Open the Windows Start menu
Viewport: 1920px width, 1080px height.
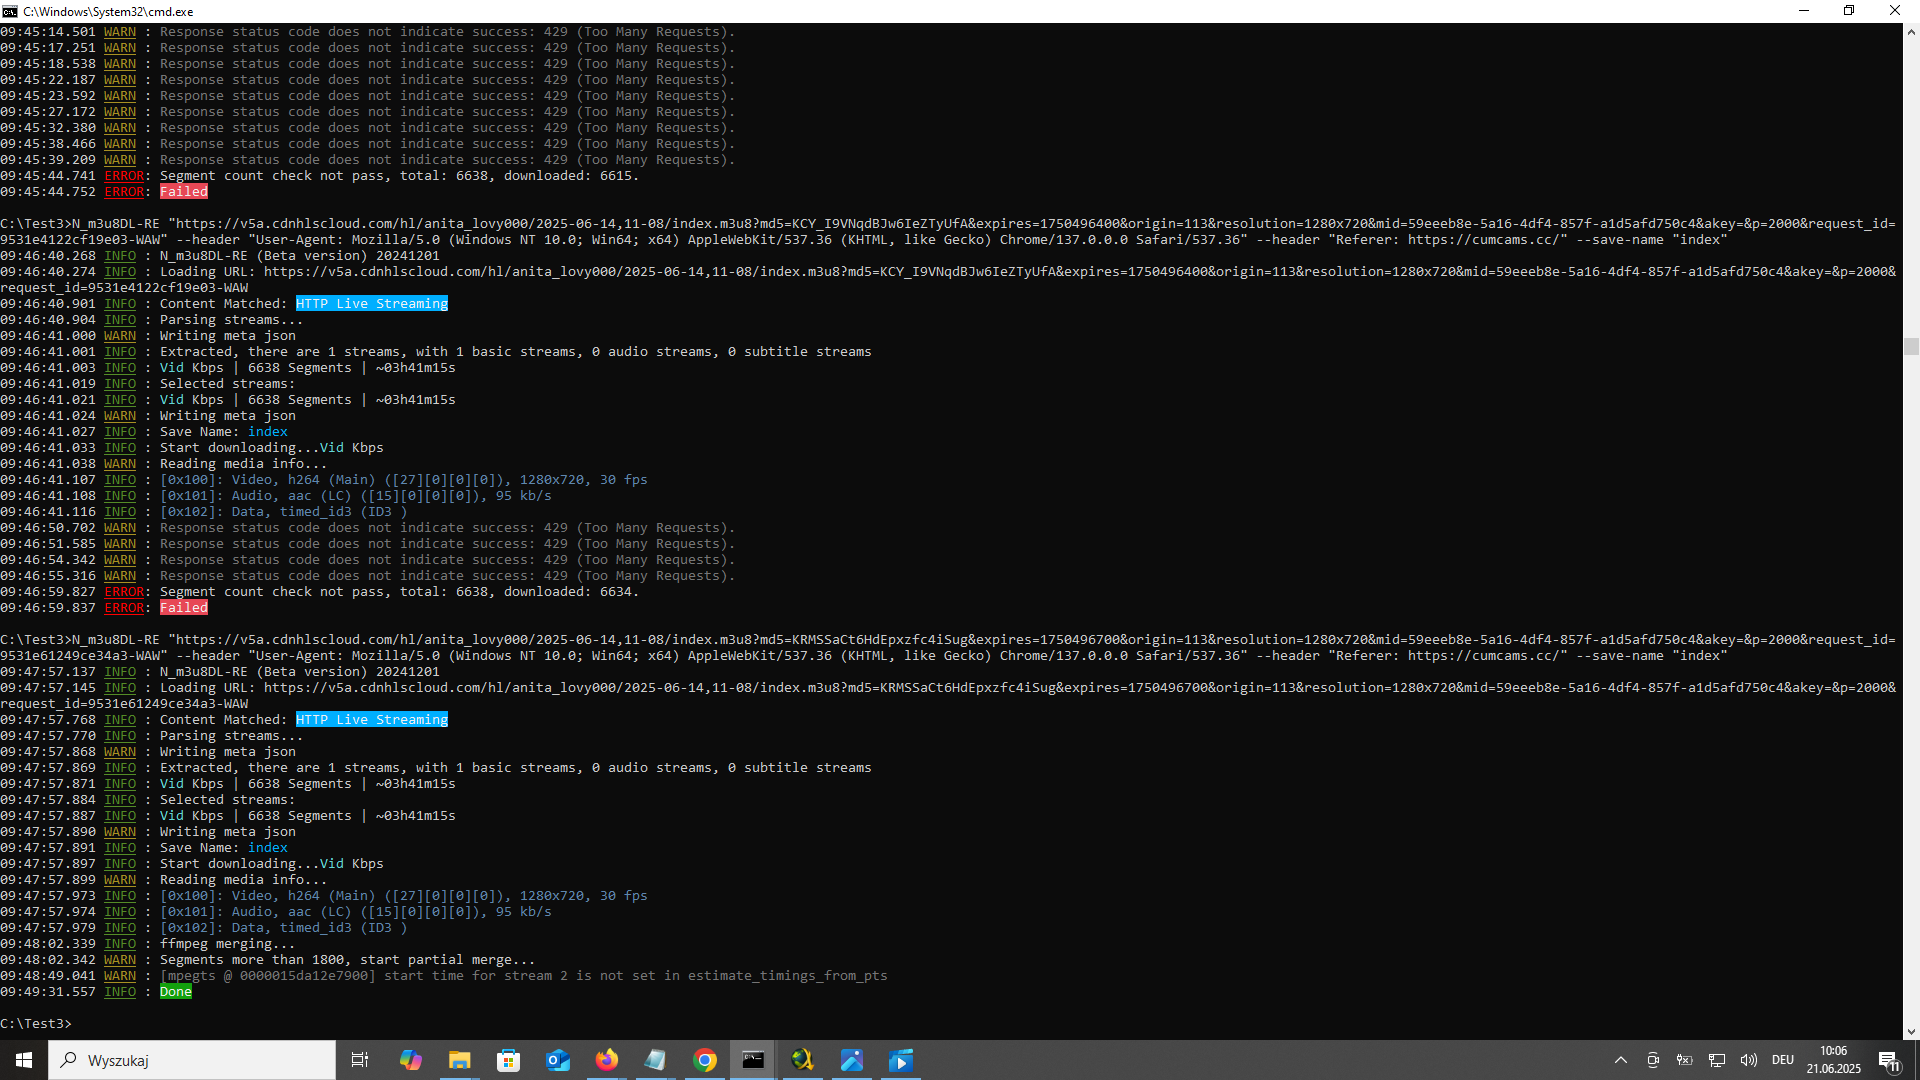(x=24, y=1060)
